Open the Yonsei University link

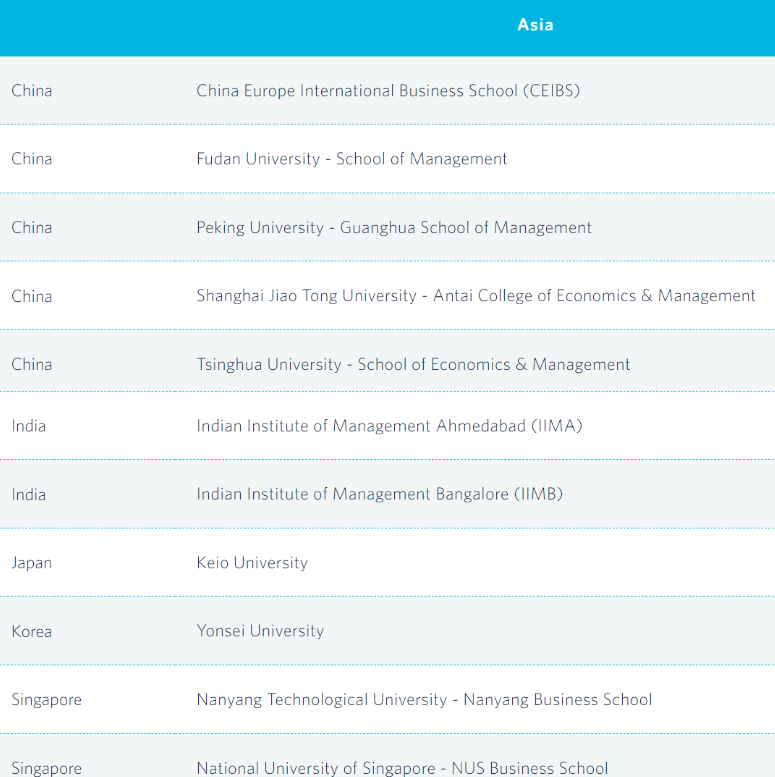260,631
